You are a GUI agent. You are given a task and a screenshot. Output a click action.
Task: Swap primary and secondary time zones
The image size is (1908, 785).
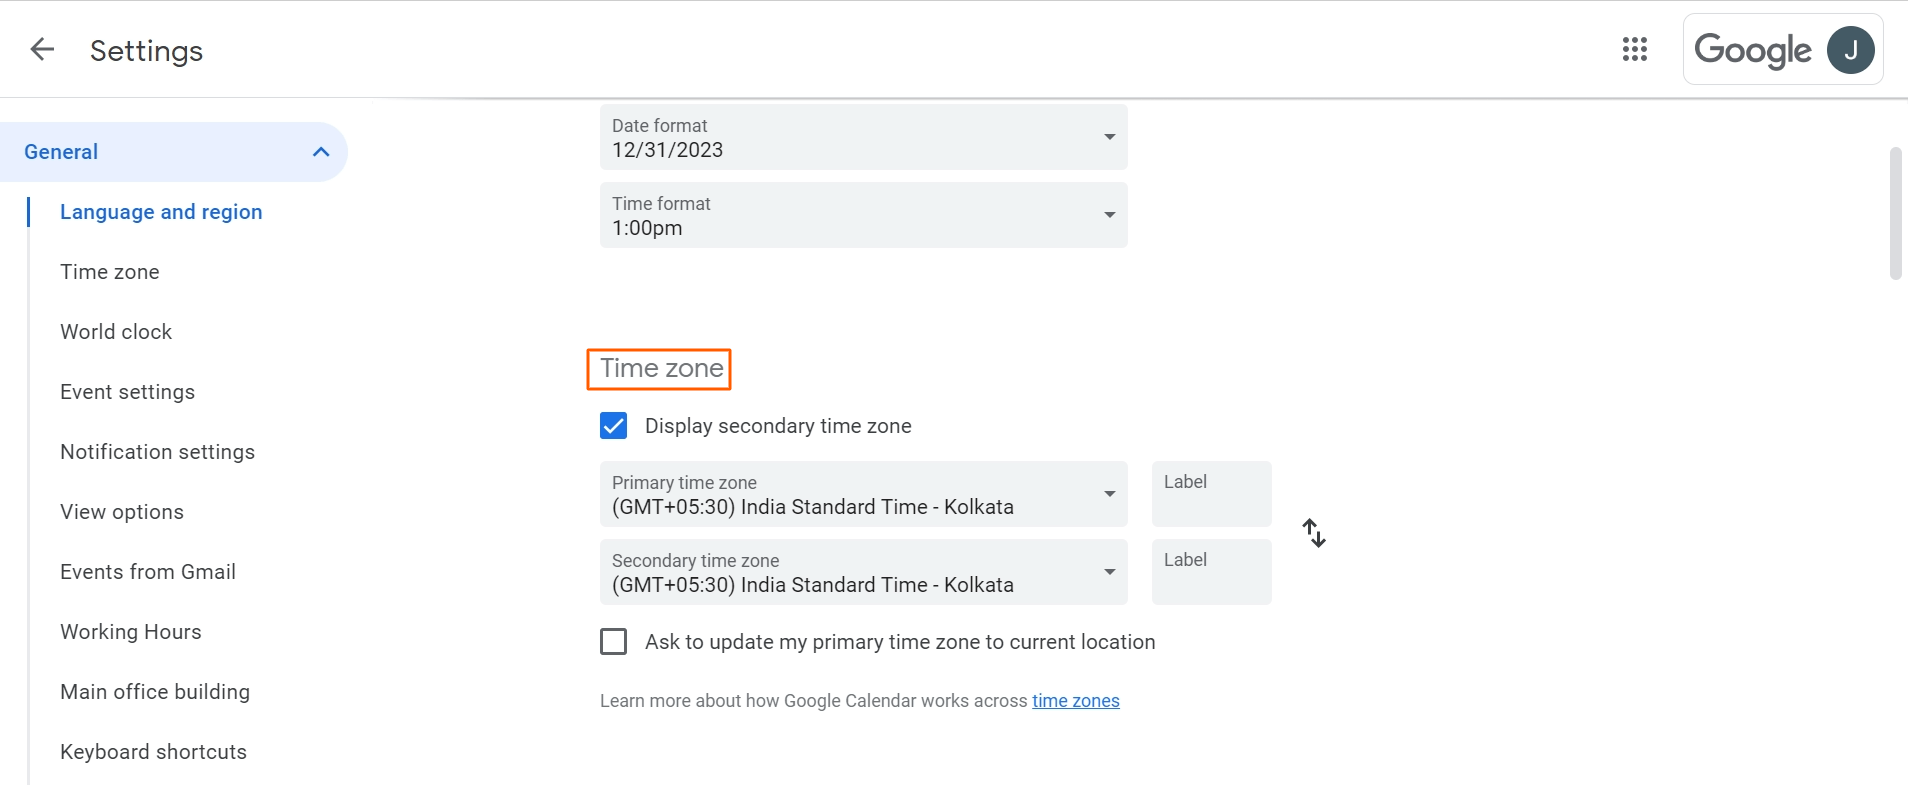(1314, 533)
